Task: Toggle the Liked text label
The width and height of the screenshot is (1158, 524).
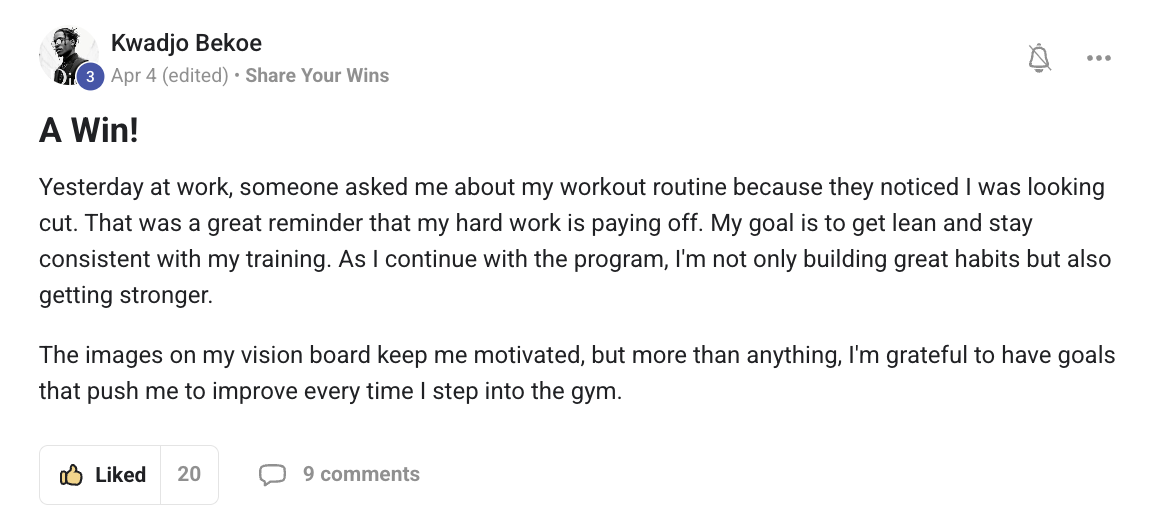Action: (121, 475)
